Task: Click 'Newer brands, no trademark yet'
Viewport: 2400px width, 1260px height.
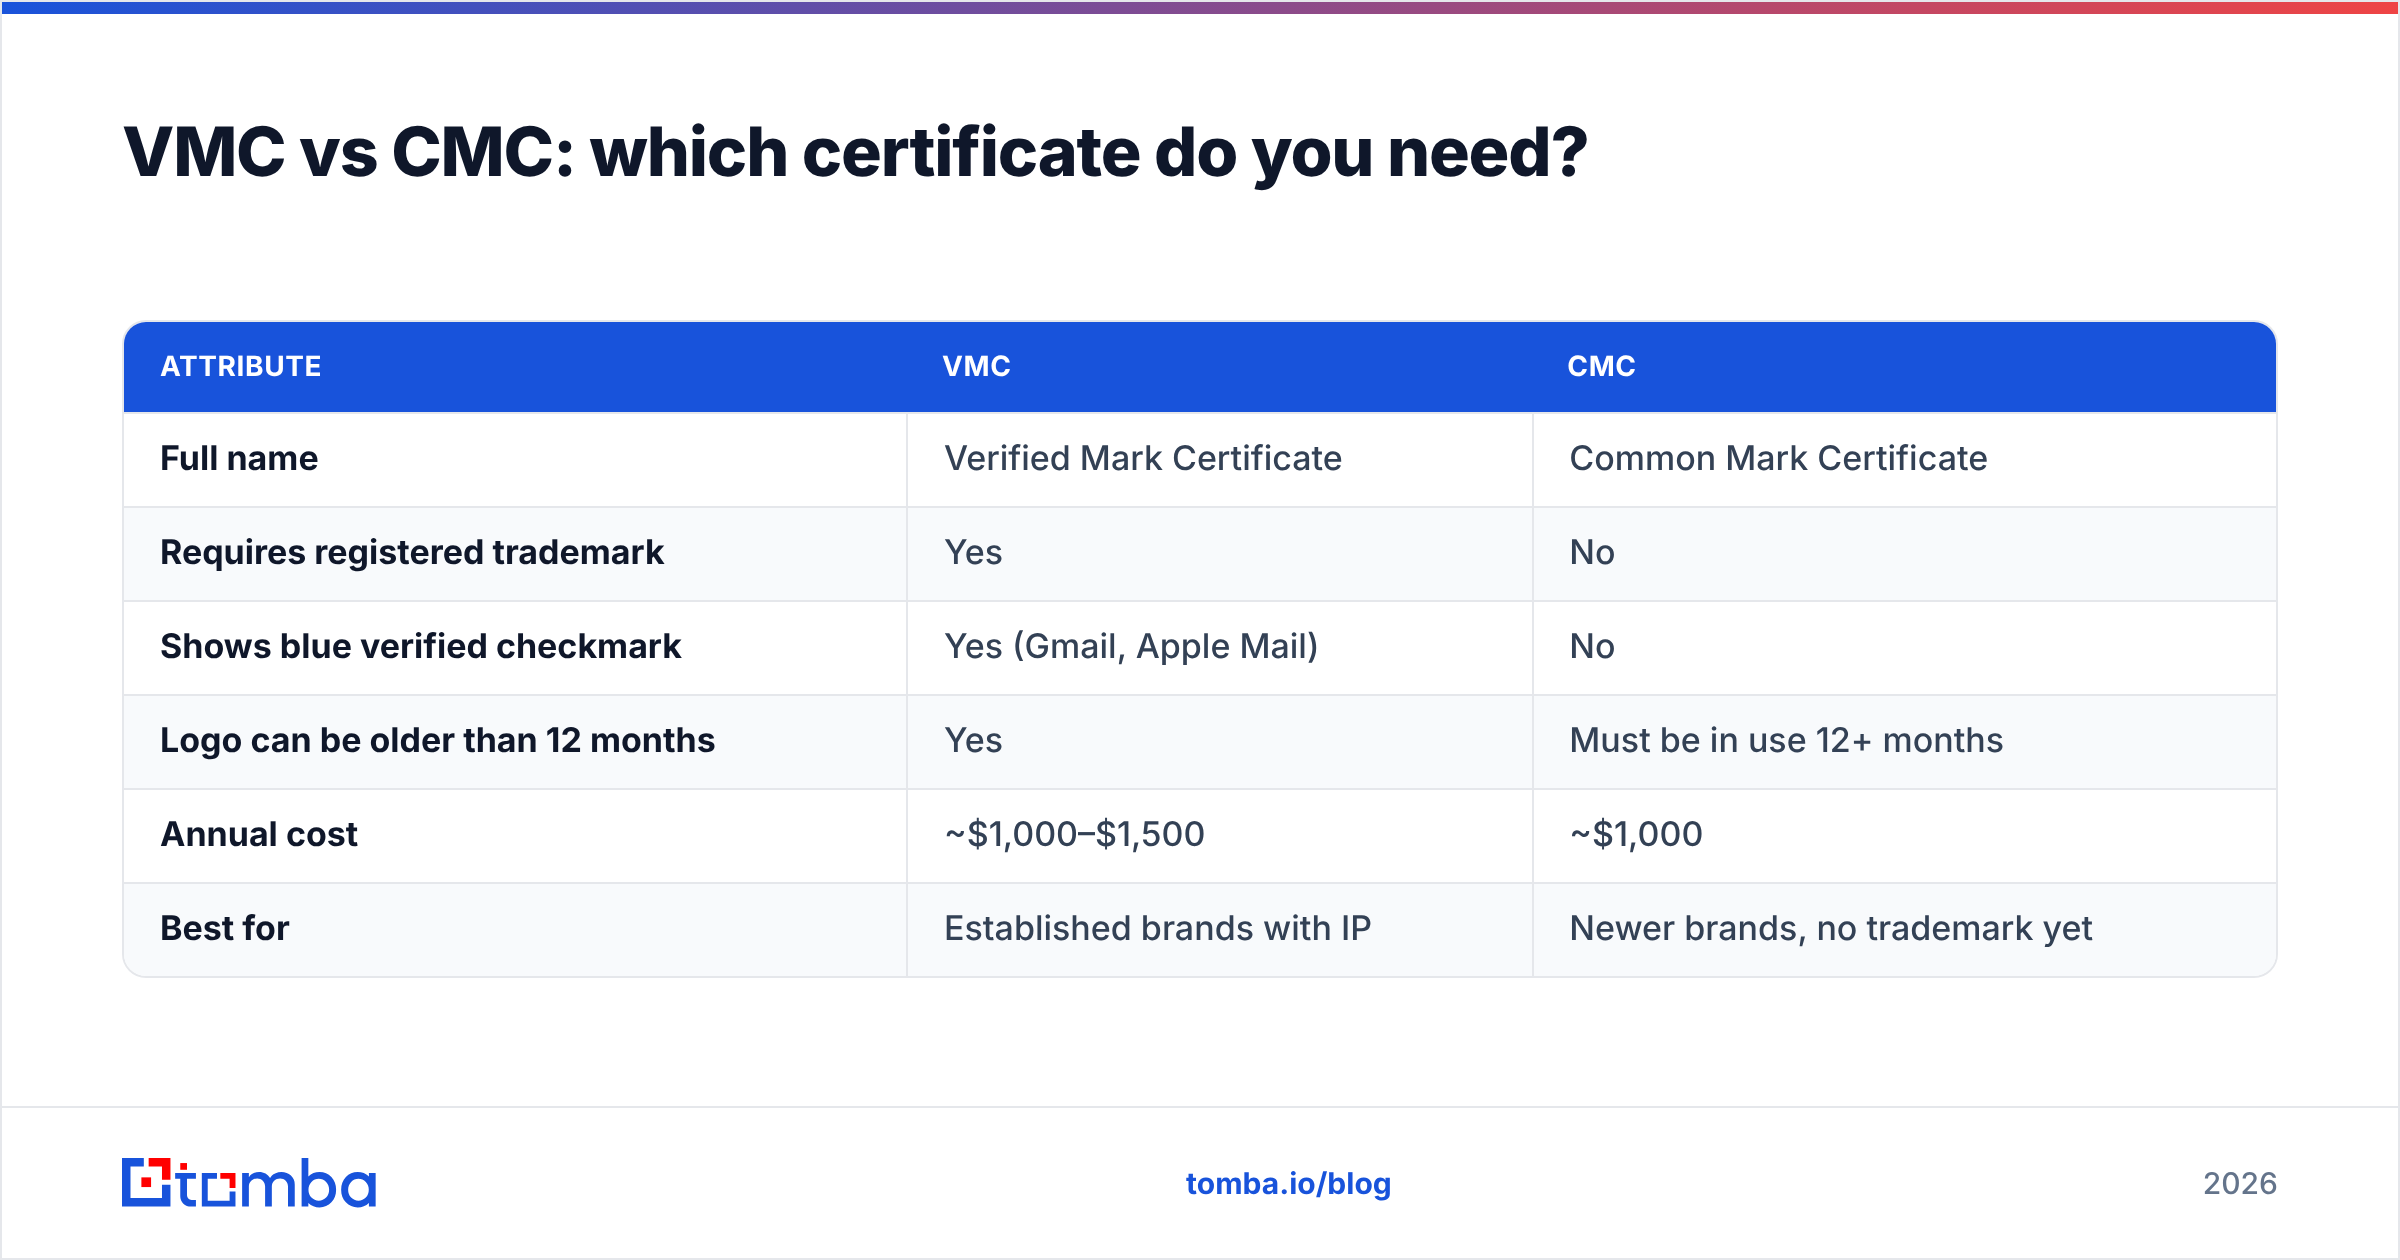Action: point(1831,928)
